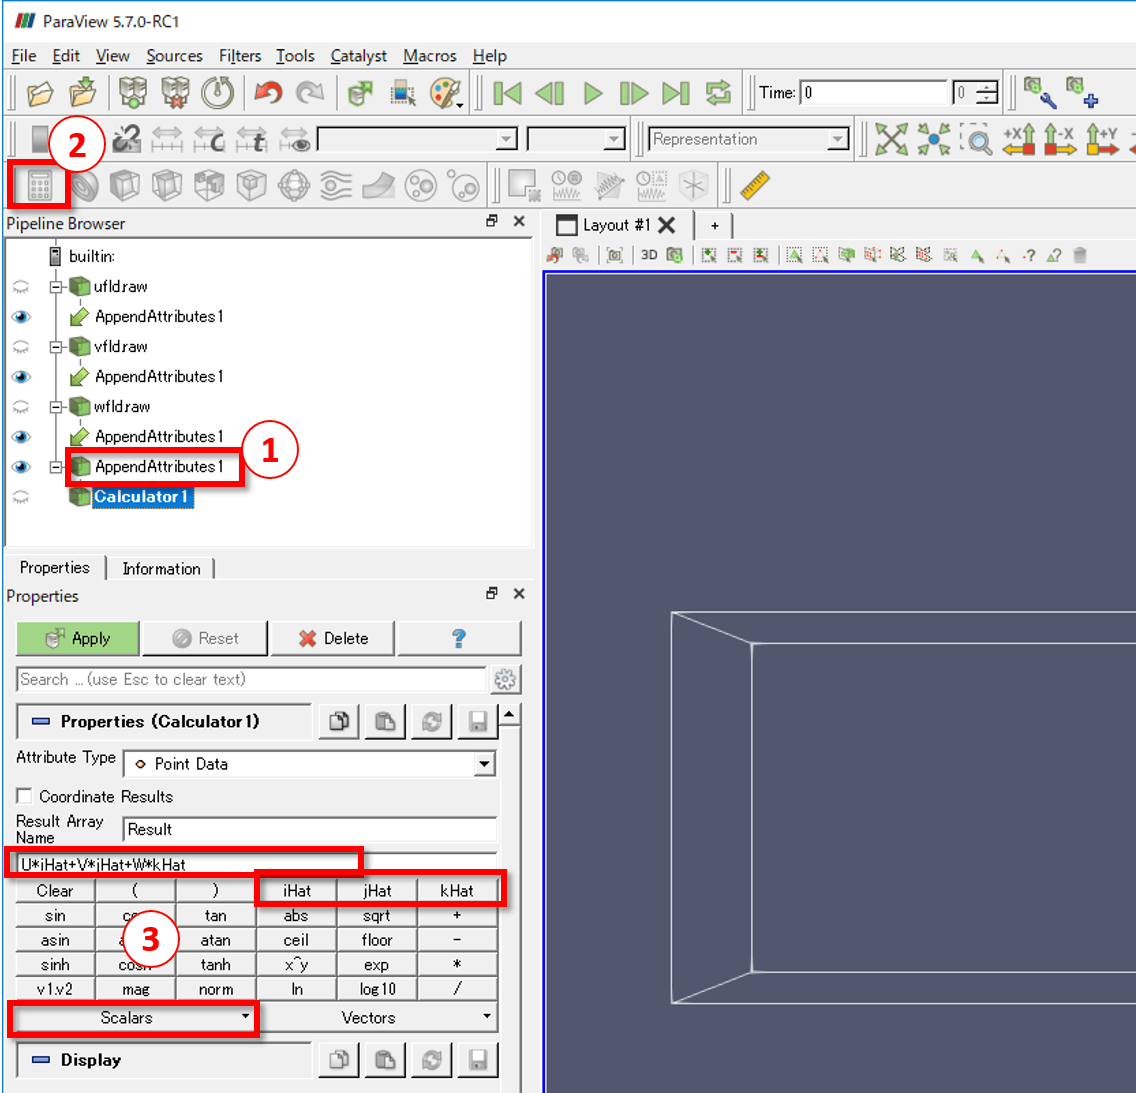Open the Filters menu
The width and height of the screenshot is (1136, 1093).
240,56
